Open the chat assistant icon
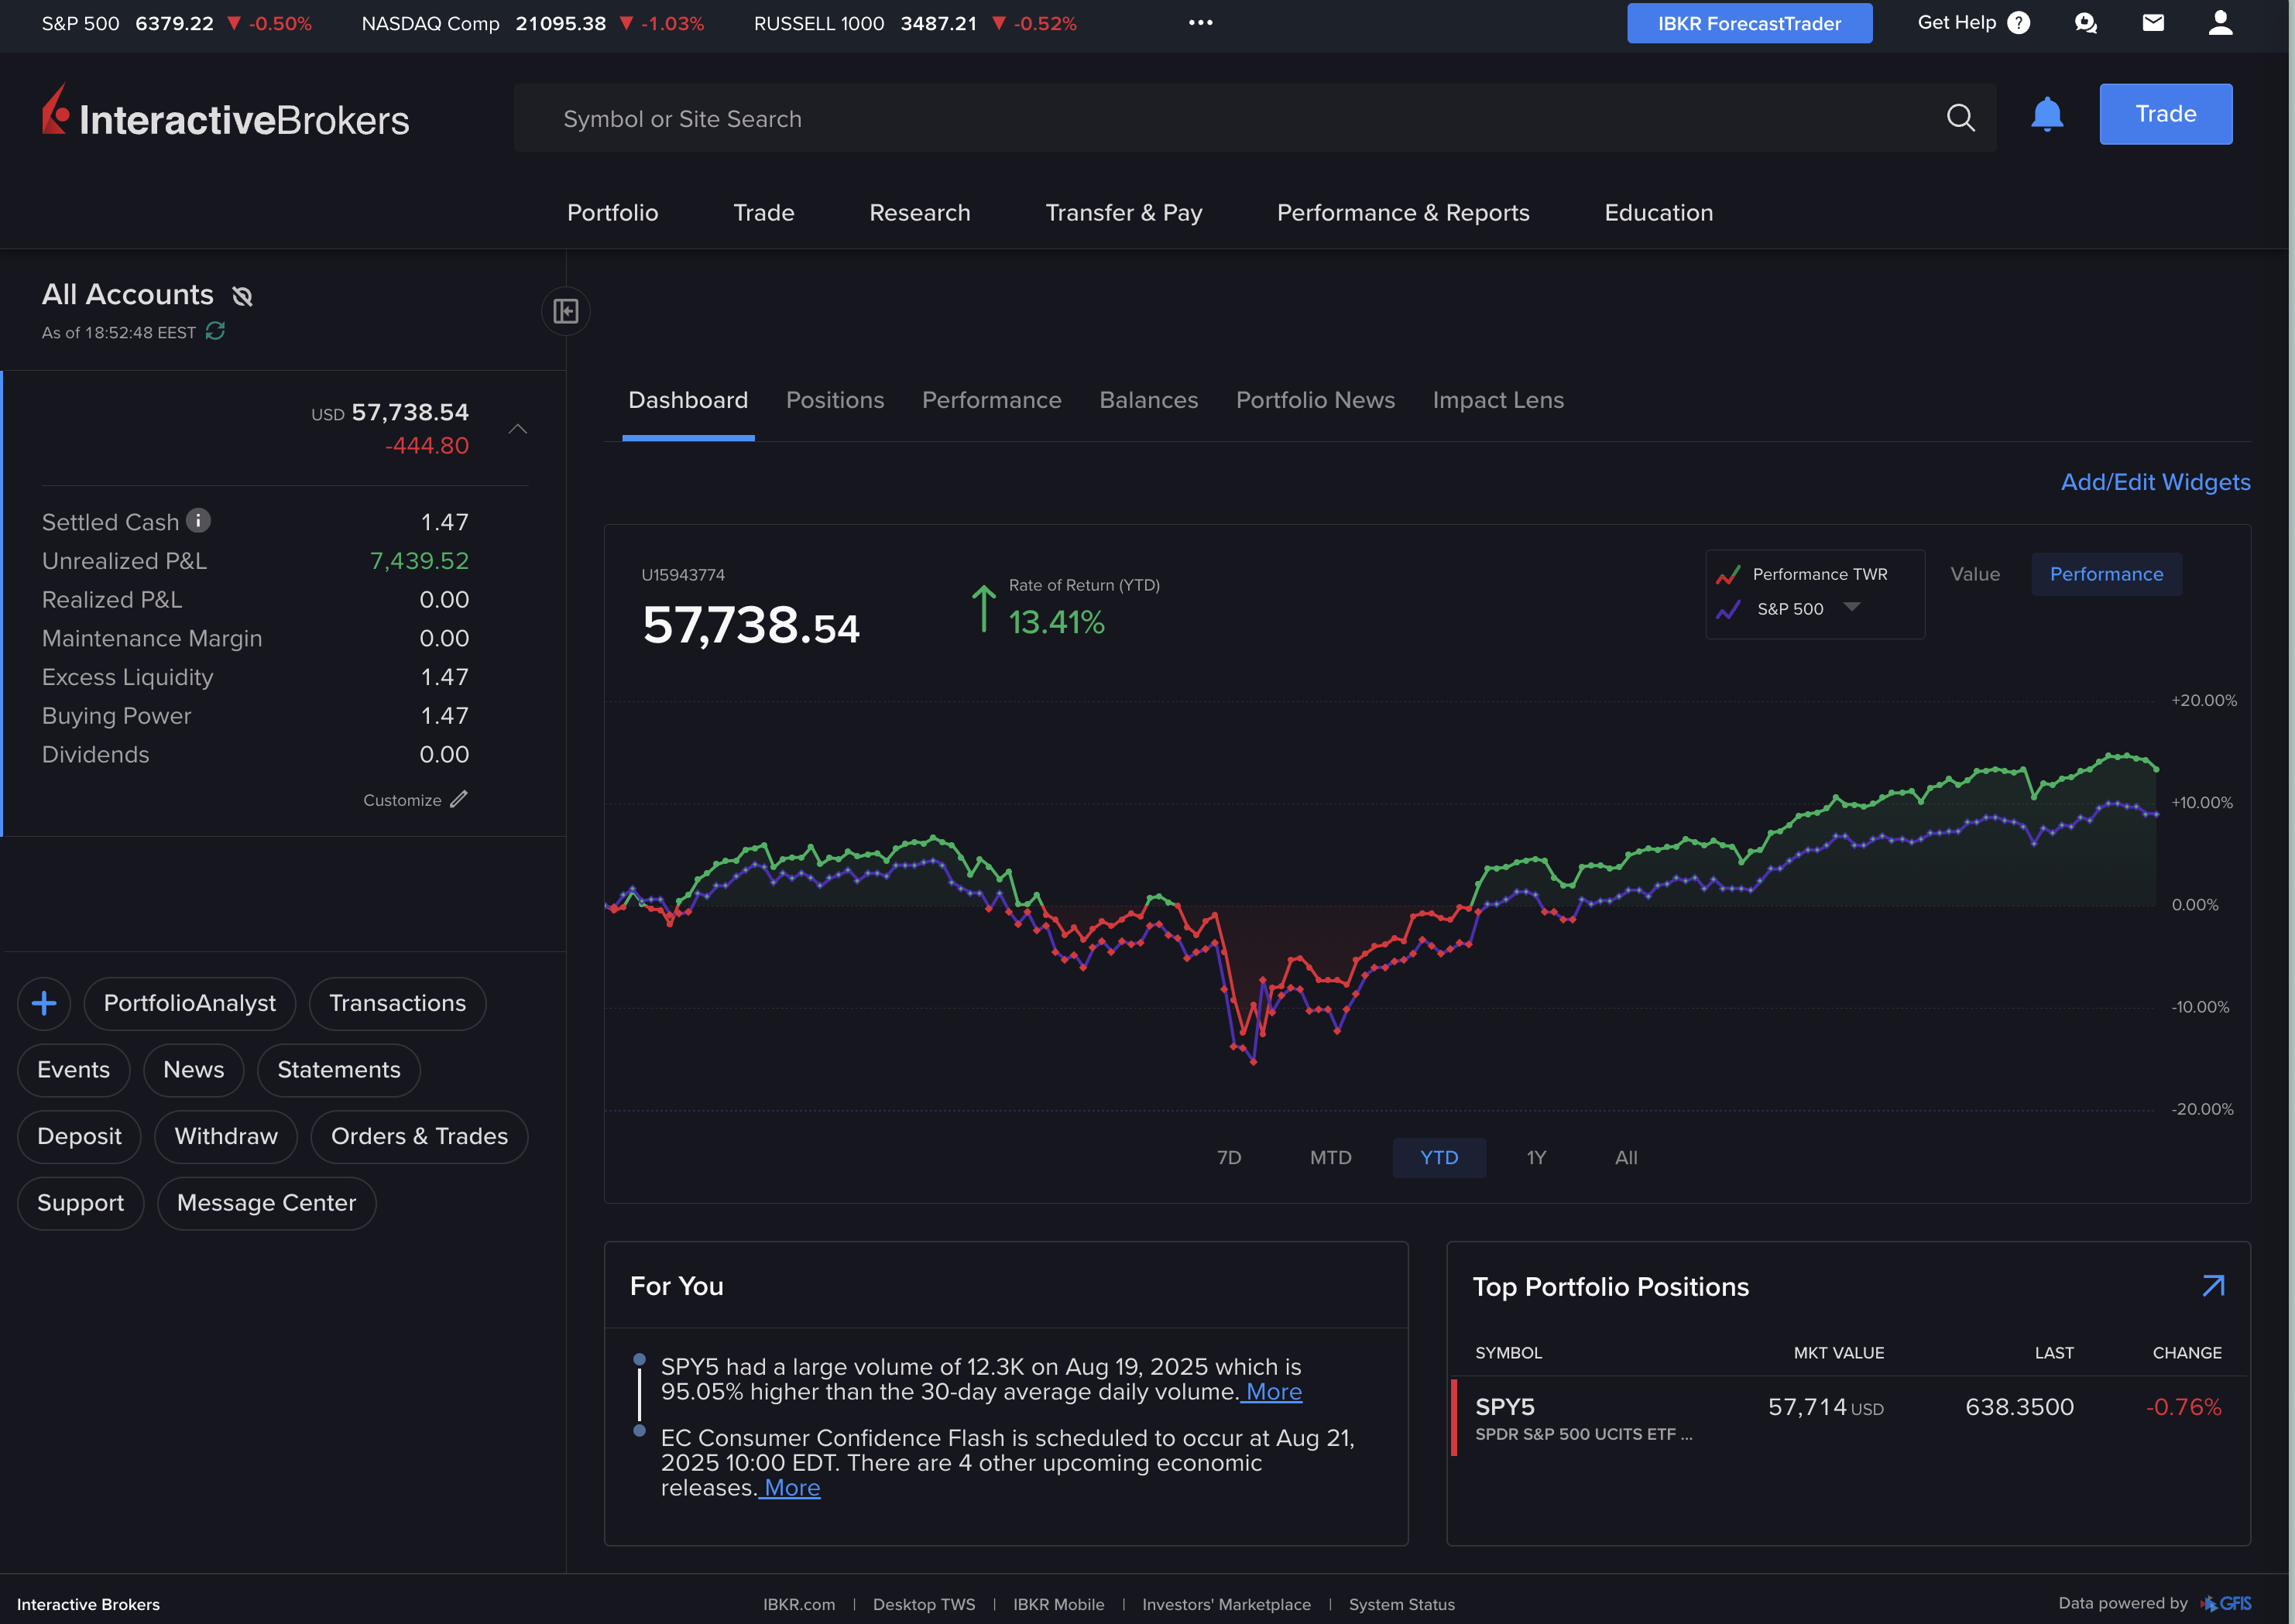Viewport: 2295px width, 1624px height. 2085,23
